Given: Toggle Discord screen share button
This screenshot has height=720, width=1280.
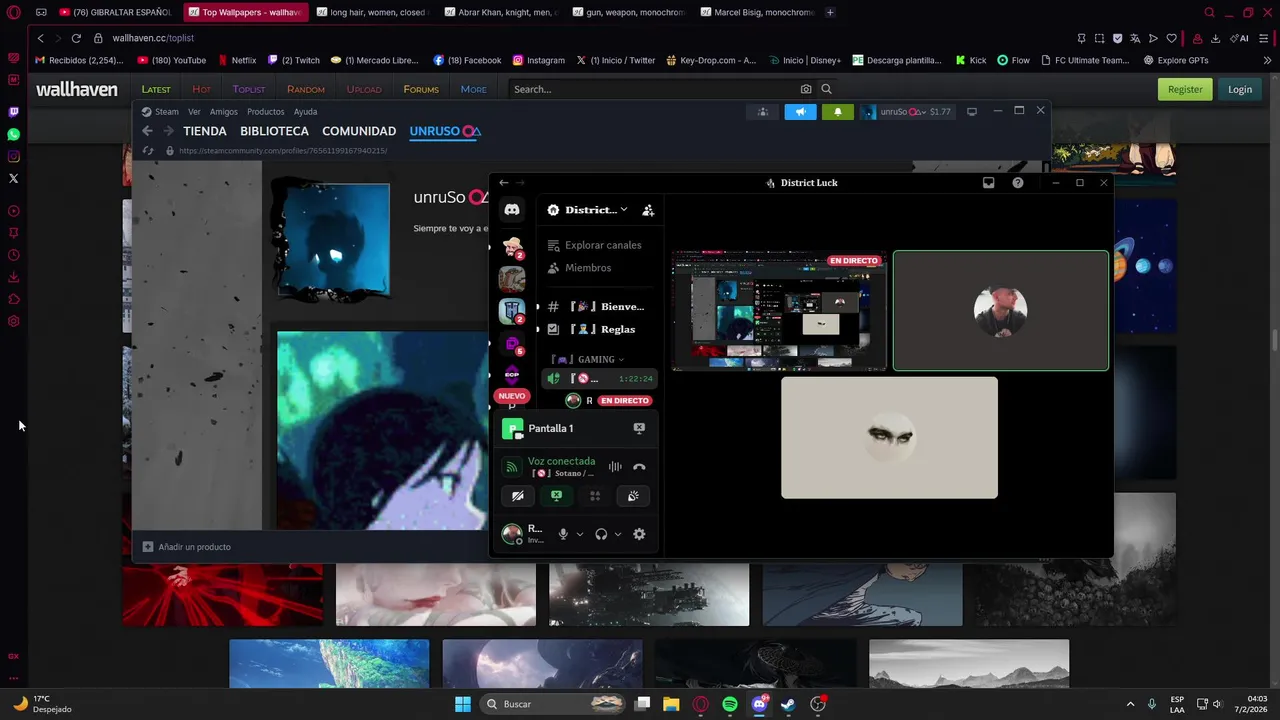Looking at the screenshot, I should pos(556,496).
